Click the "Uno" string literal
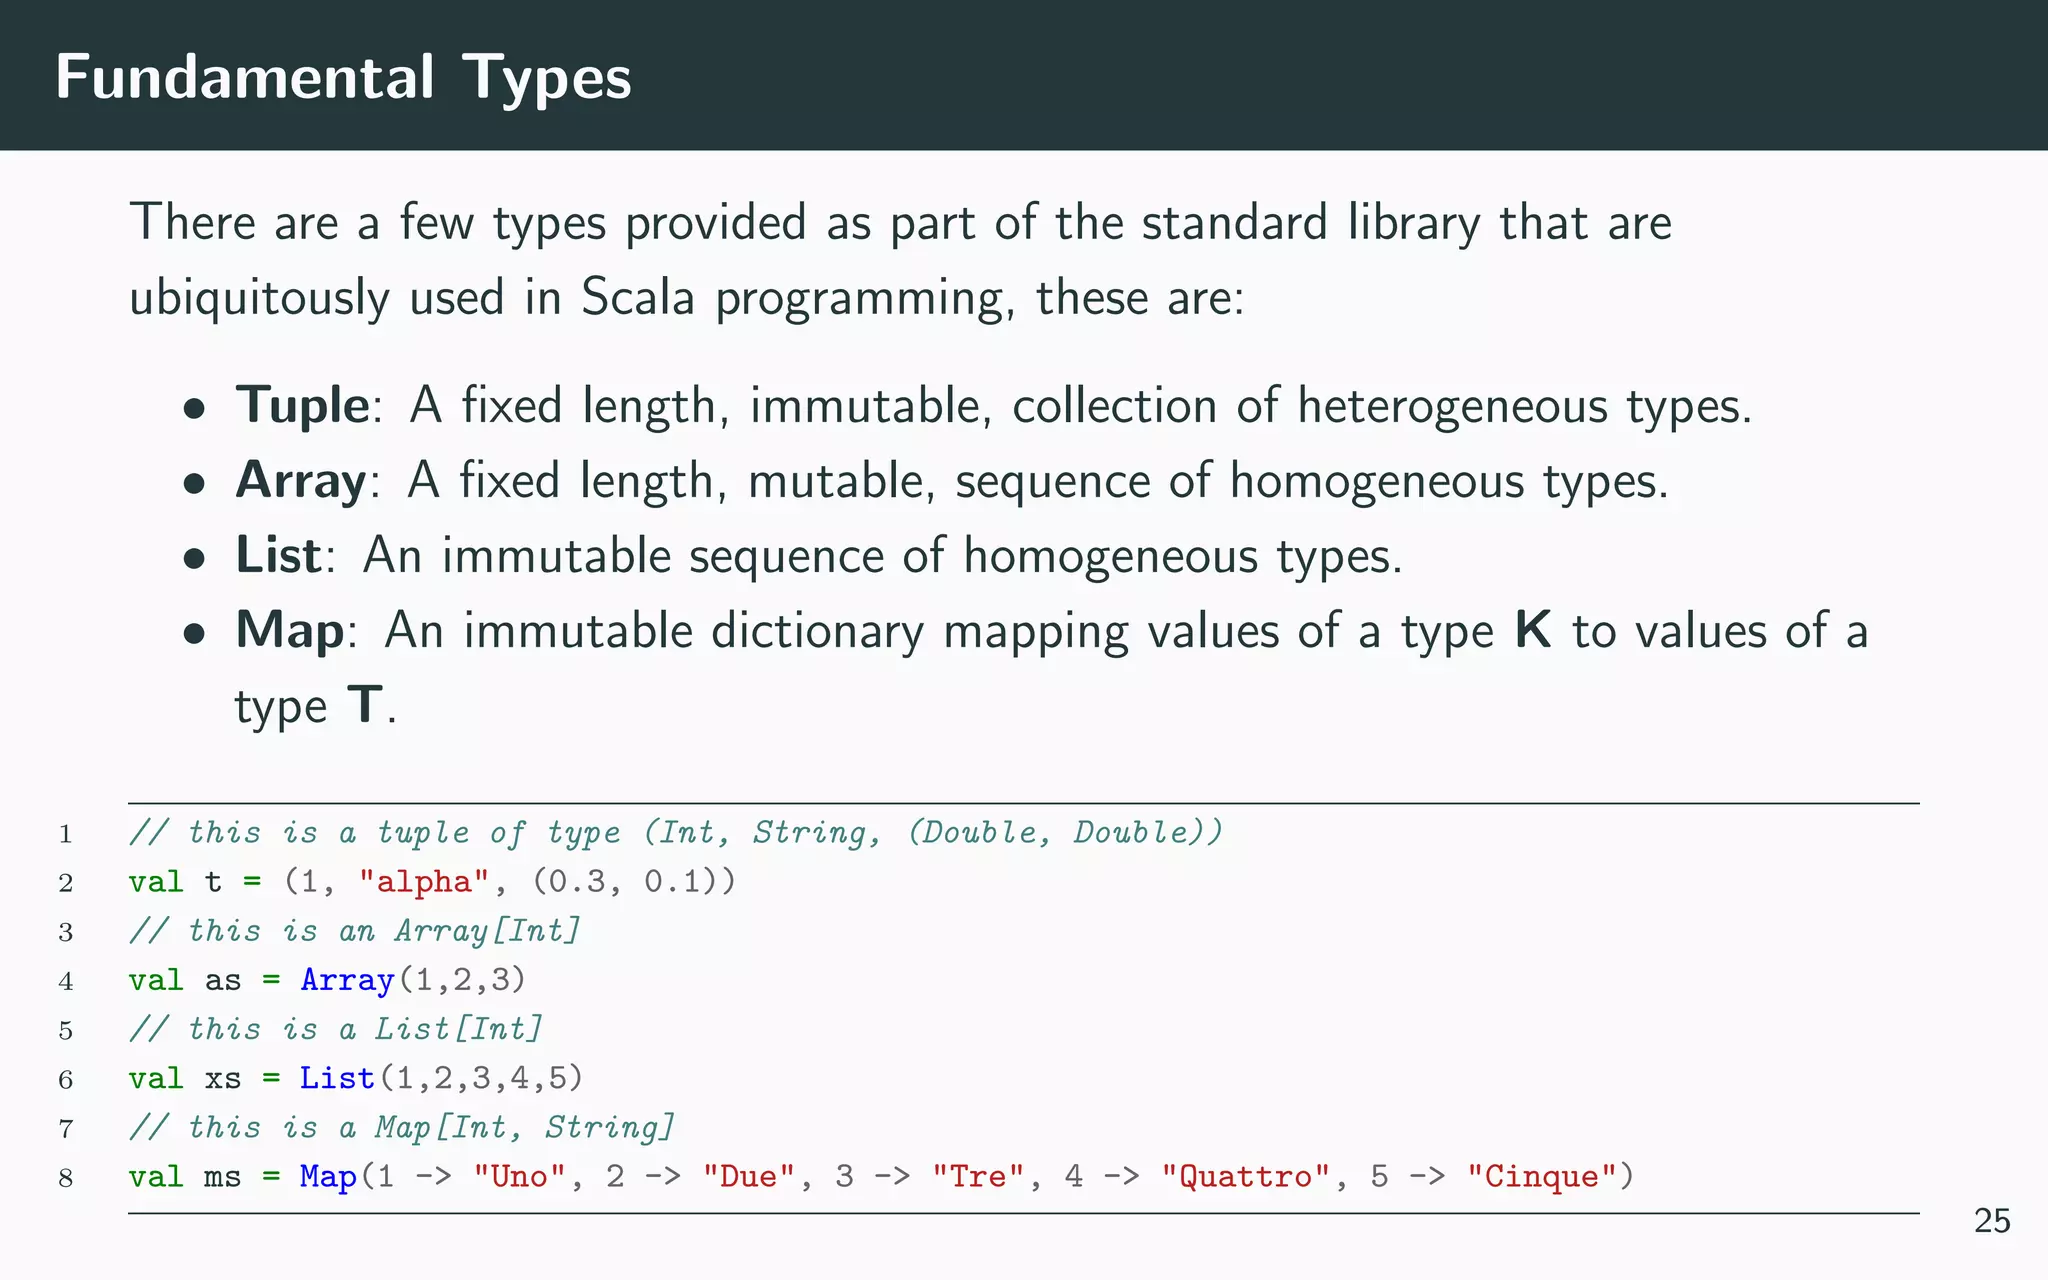 tap(519, 1177)
